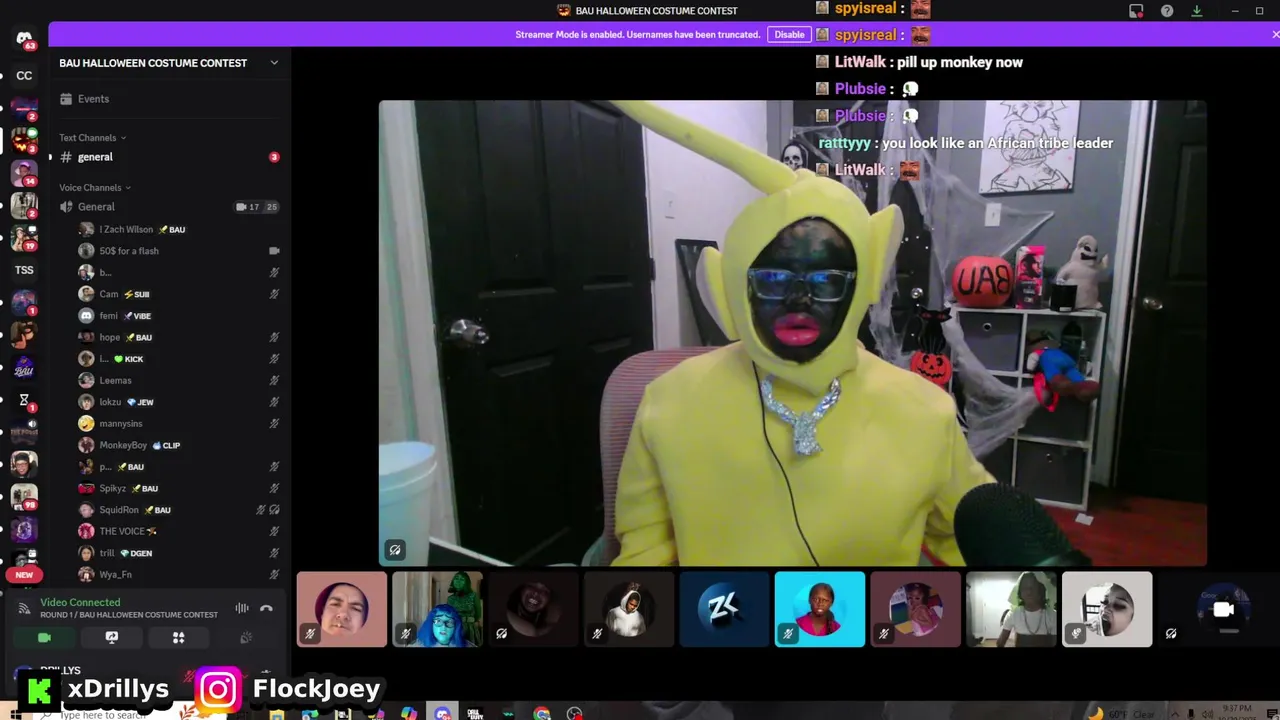Select the thumbnail of person in white hoodie

click(x=629, y=609)
